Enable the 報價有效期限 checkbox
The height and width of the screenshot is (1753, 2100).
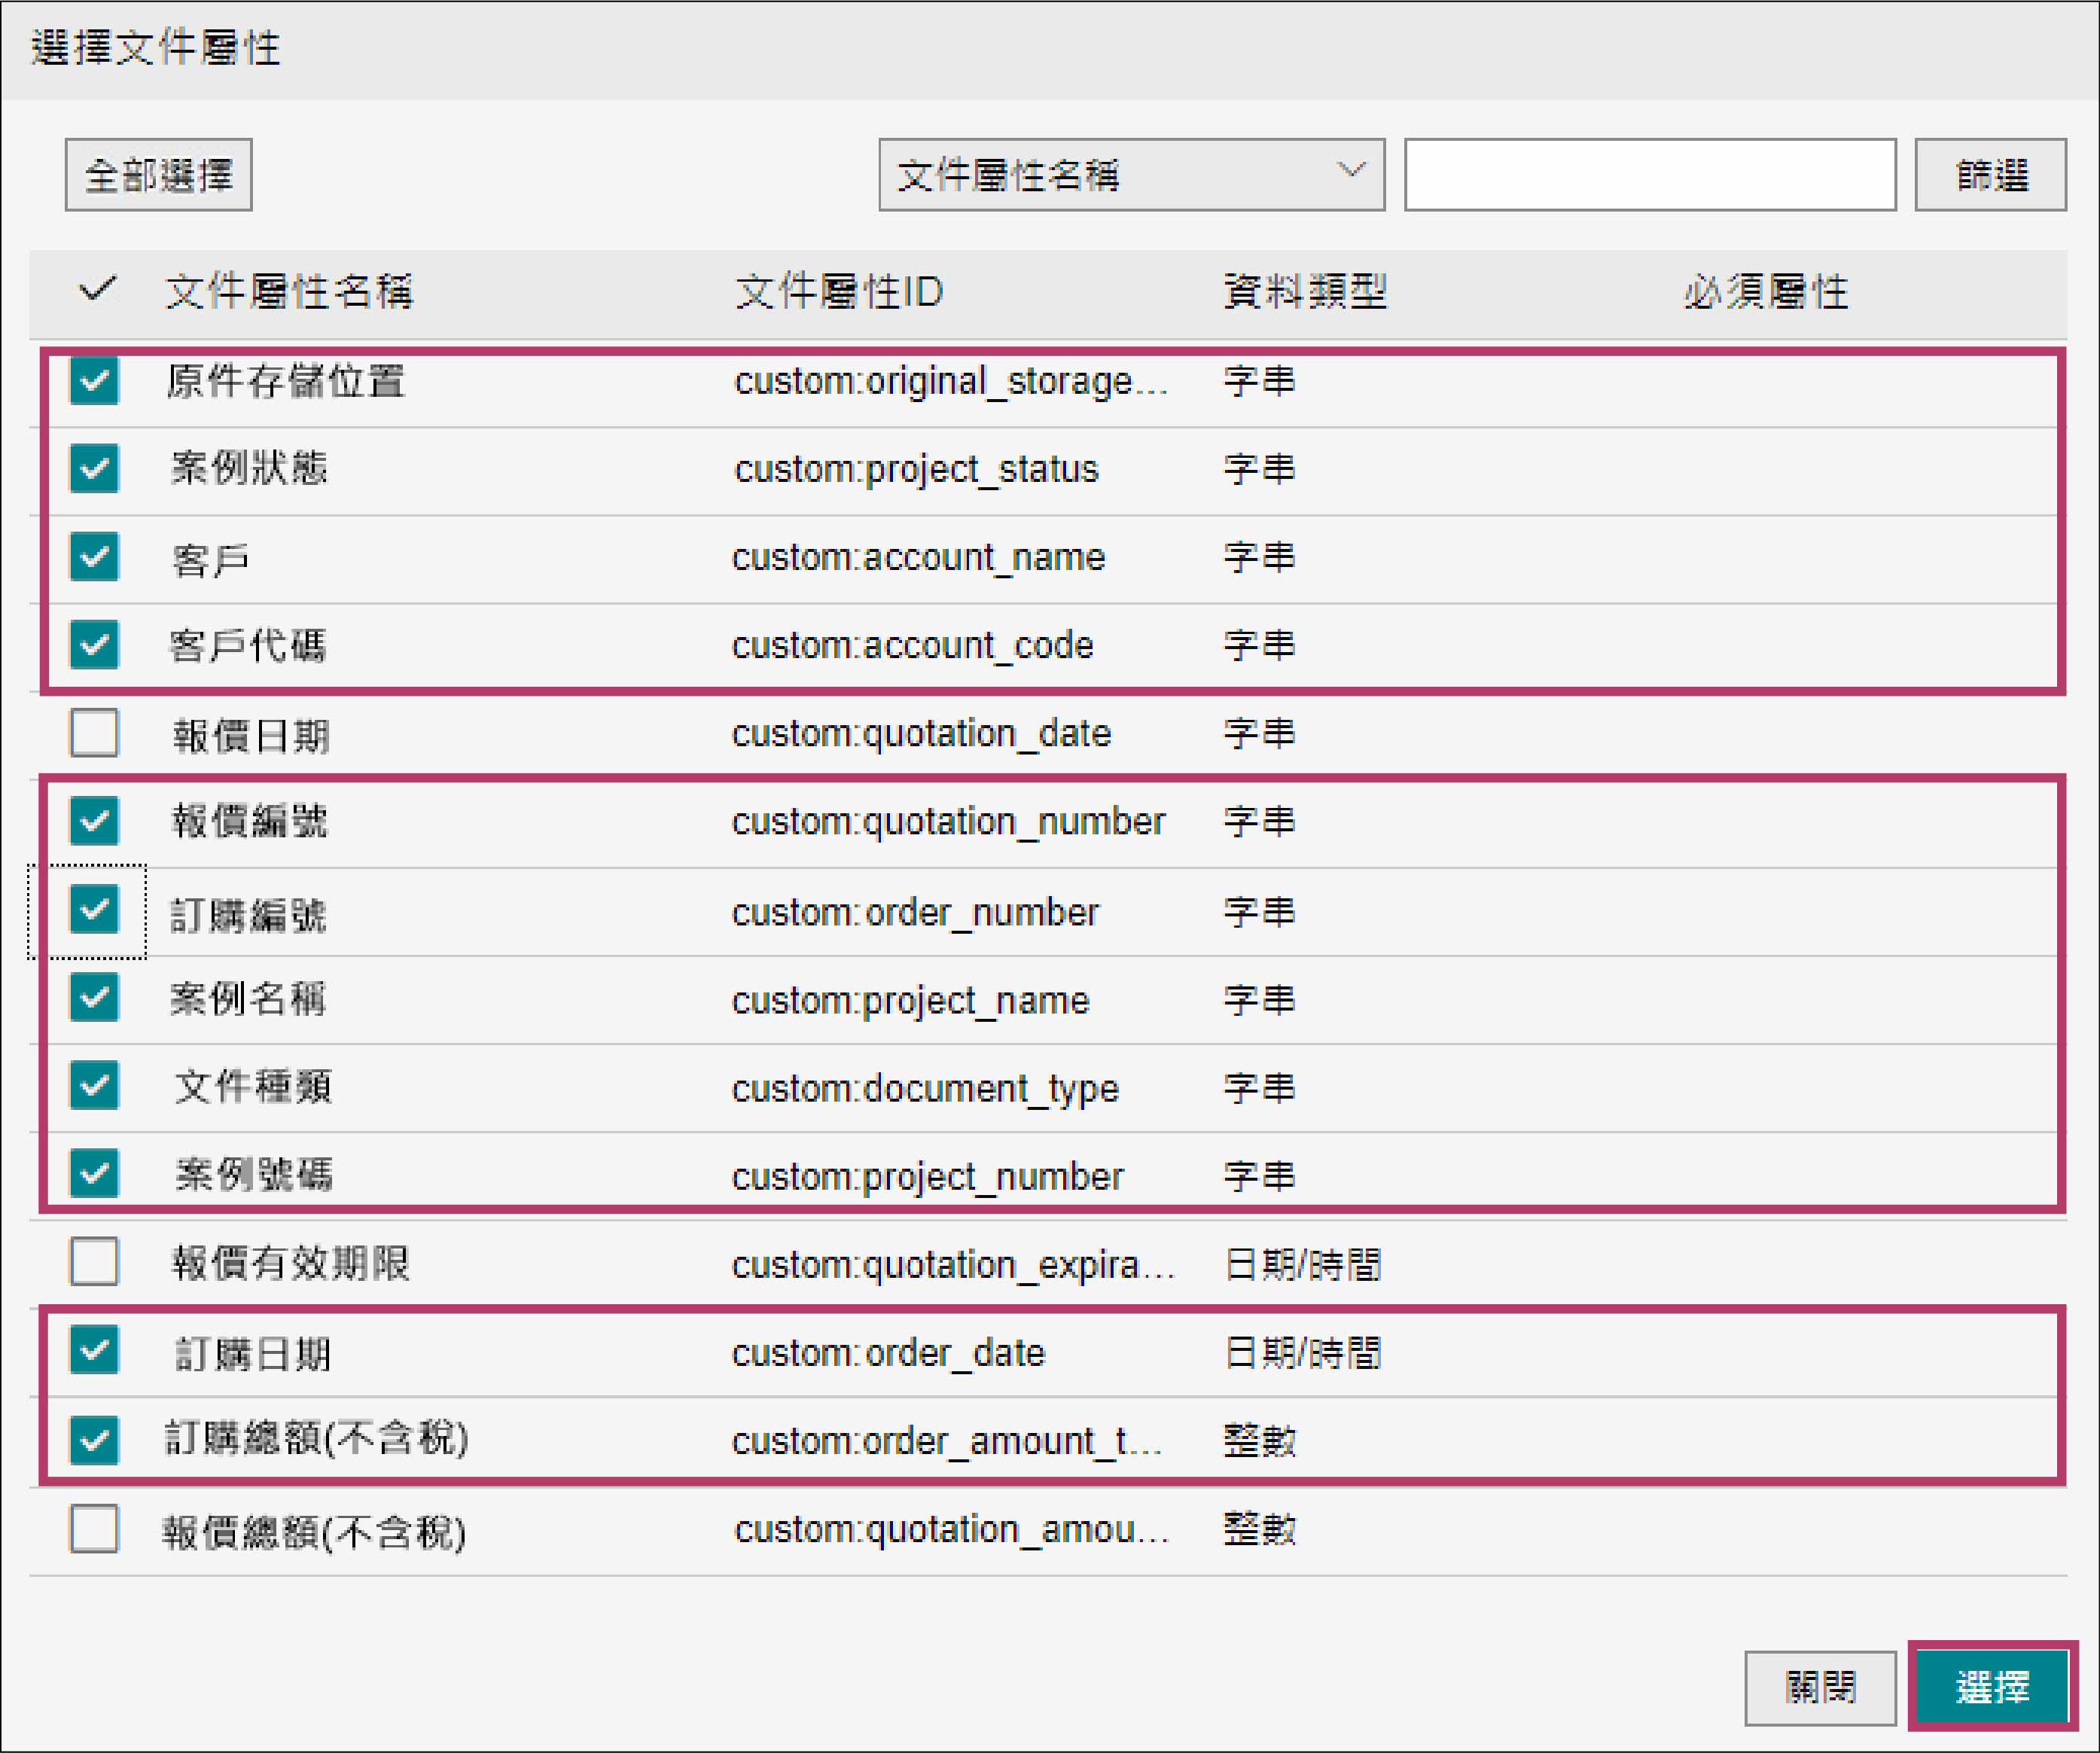[94, 1262]
